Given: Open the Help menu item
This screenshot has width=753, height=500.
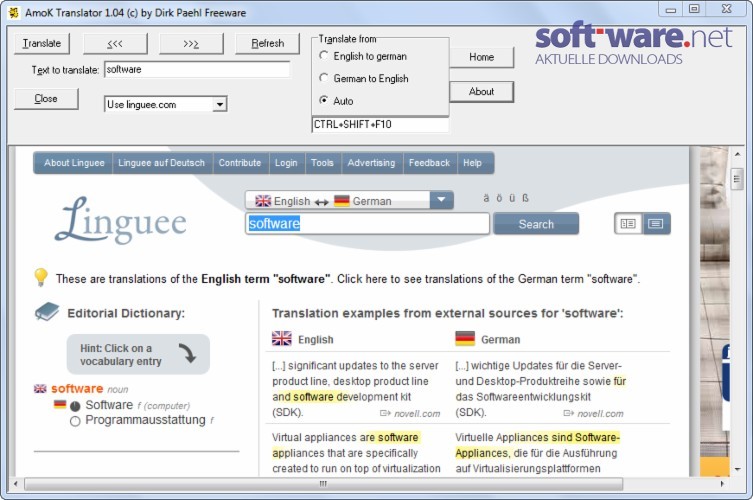Looking at the screenshot, I should [x=473, y=163].
